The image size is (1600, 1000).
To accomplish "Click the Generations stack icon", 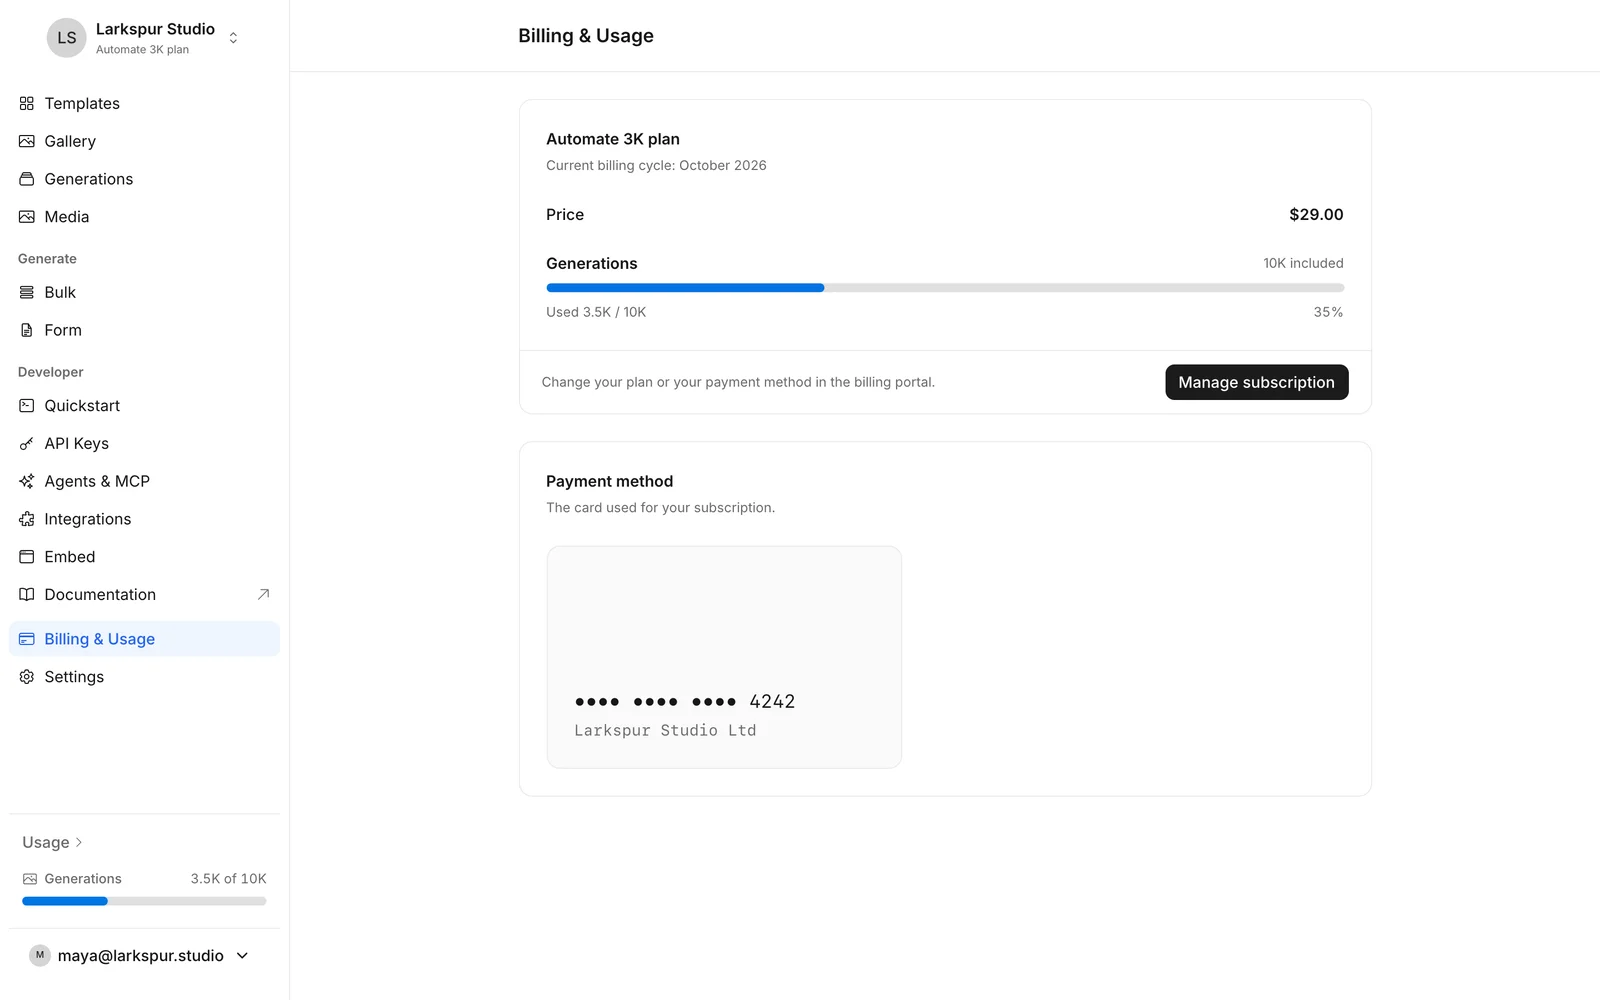I will (x=27, y=179).
